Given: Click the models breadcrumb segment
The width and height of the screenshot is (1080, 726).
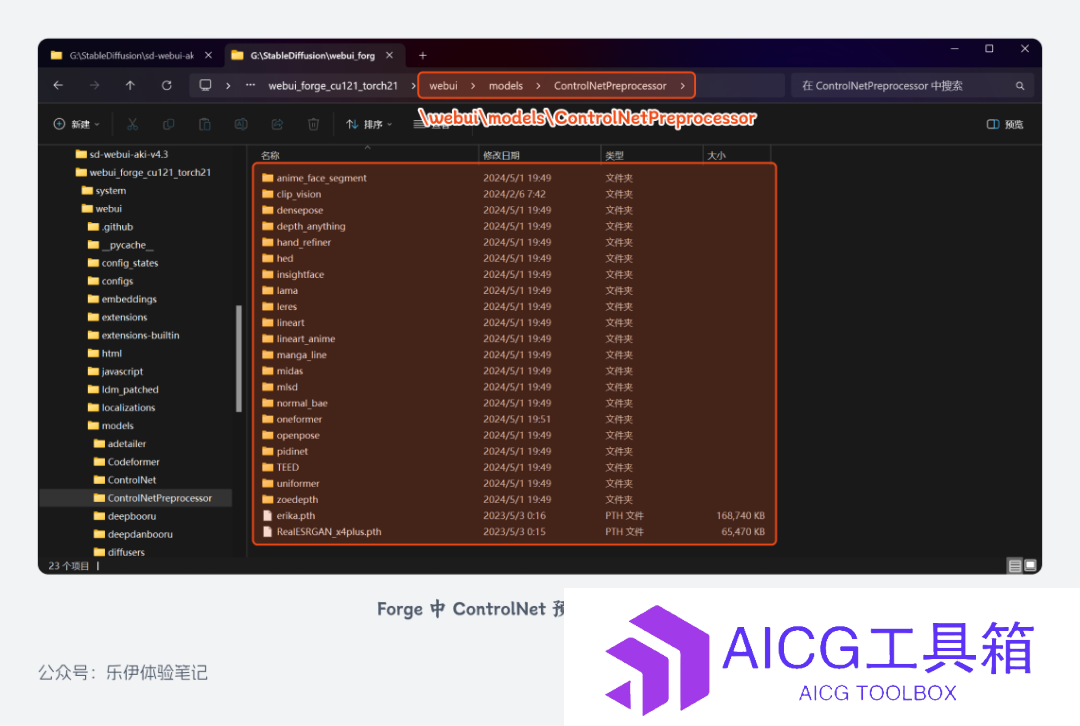Looking at the screenshot, I should pos(506,86).
